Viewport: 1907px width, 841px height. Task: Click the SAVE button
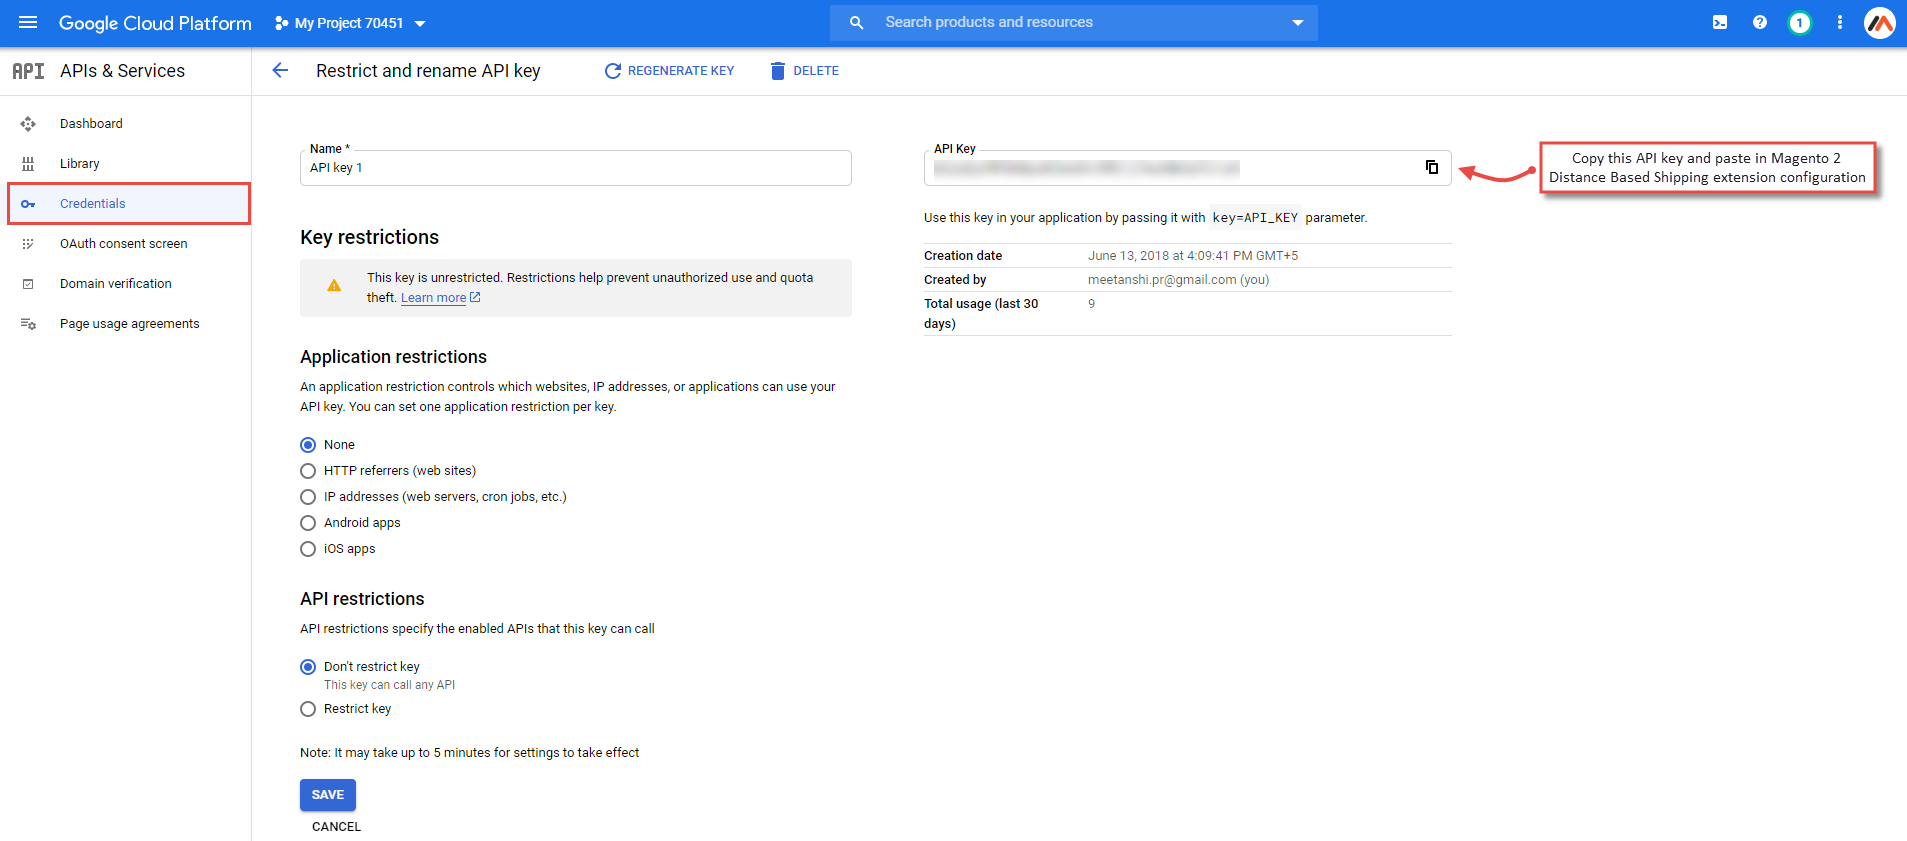point(328,795)
